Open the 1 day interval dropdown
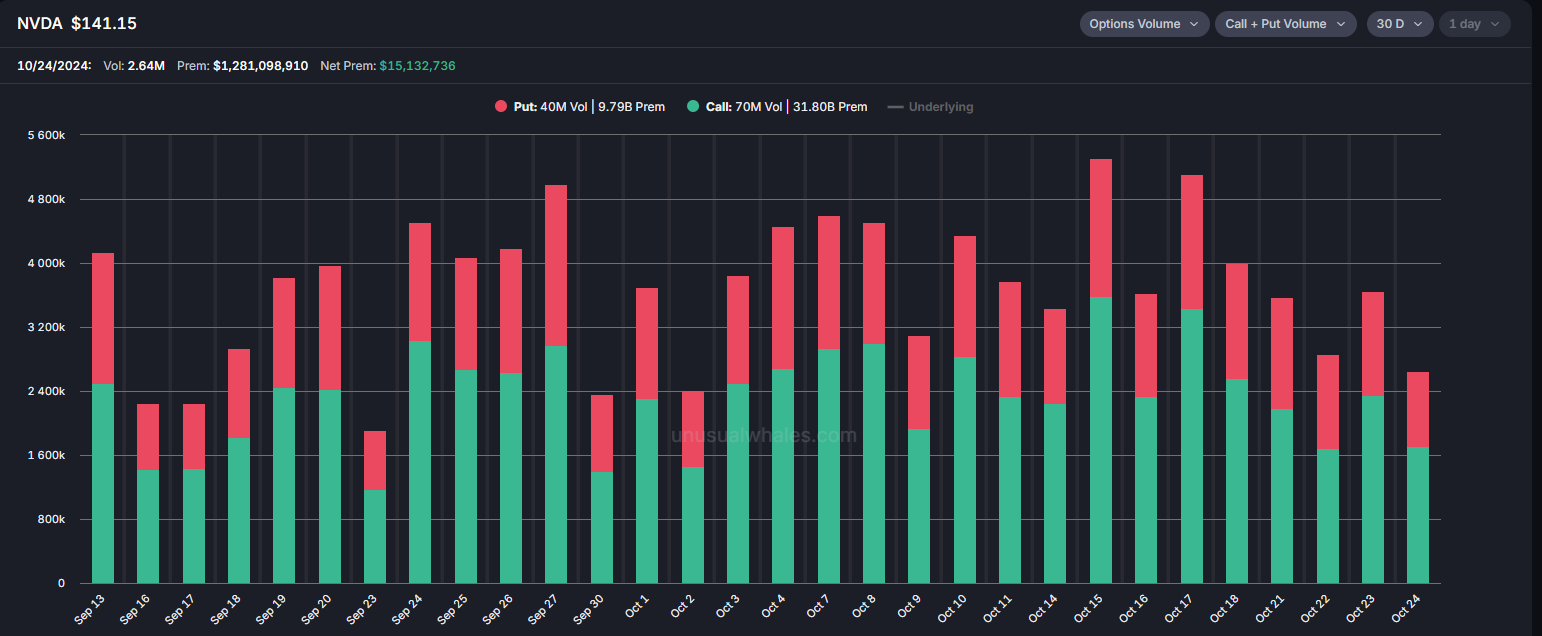This screenshot has height=636, width=1542. coord(1474,24)
